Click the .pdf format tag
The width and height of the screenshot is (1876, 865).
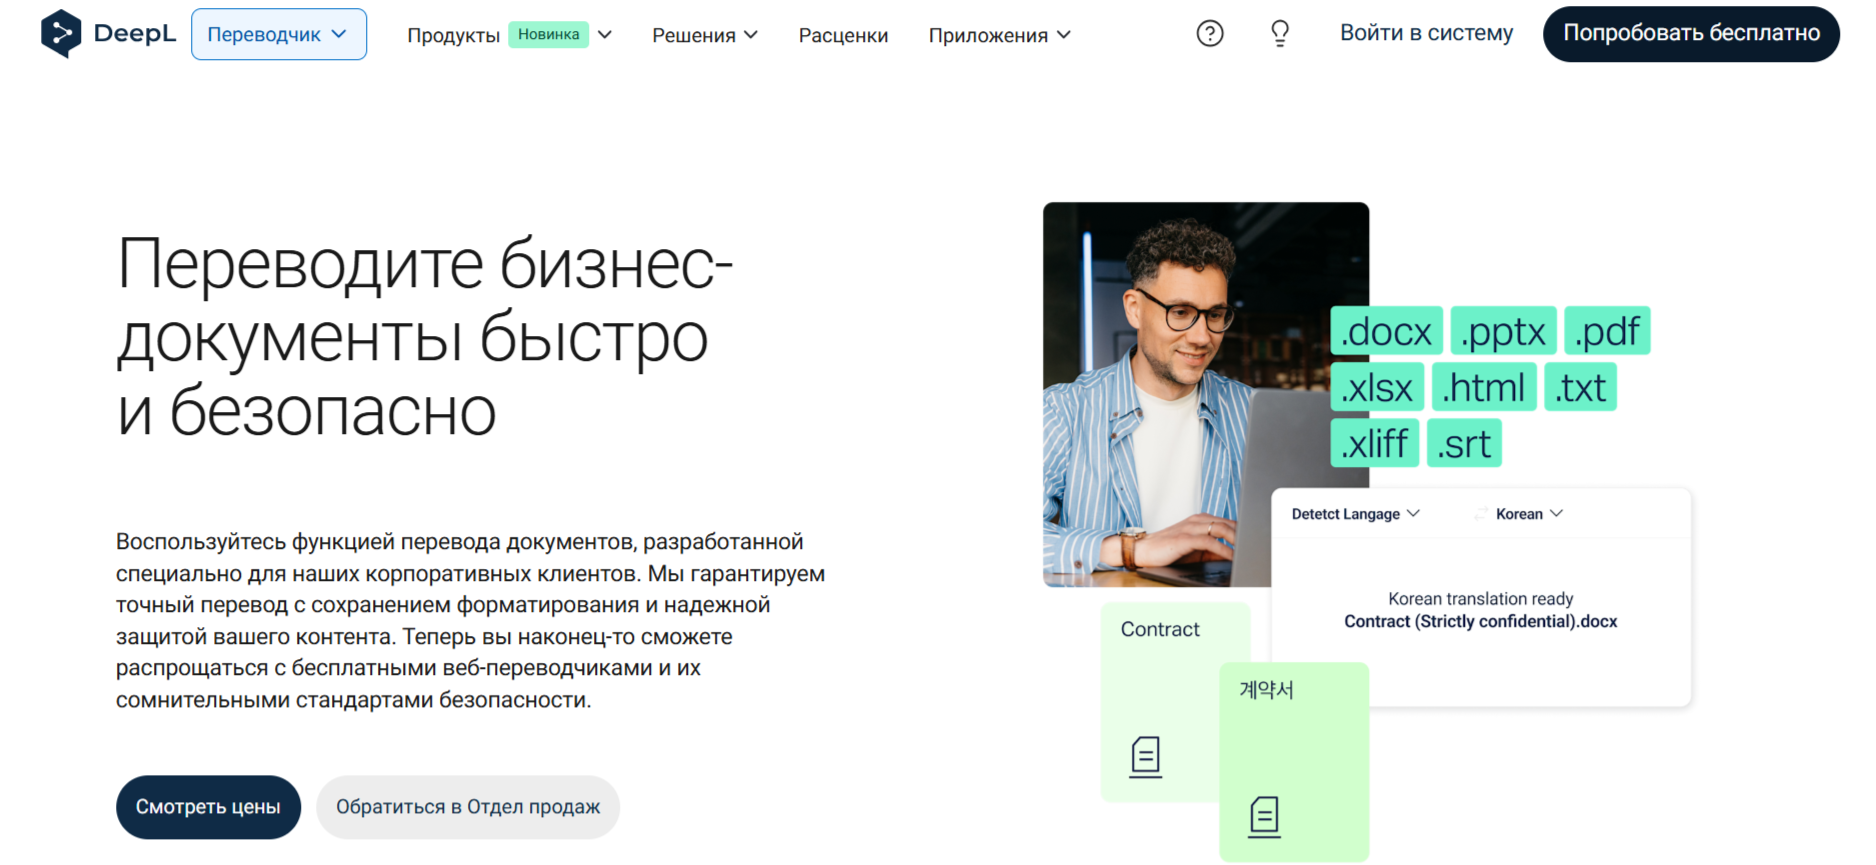pyautogui.click(x=1607, y=331)
